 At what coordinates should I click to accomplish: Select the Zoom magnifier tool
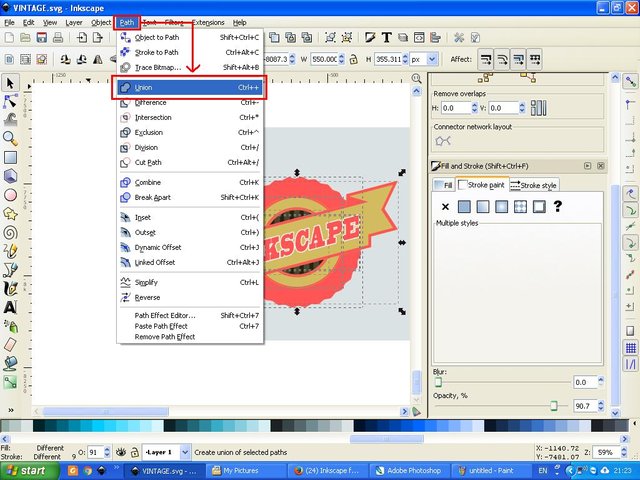pyautogui.click(x=10, y=139)
